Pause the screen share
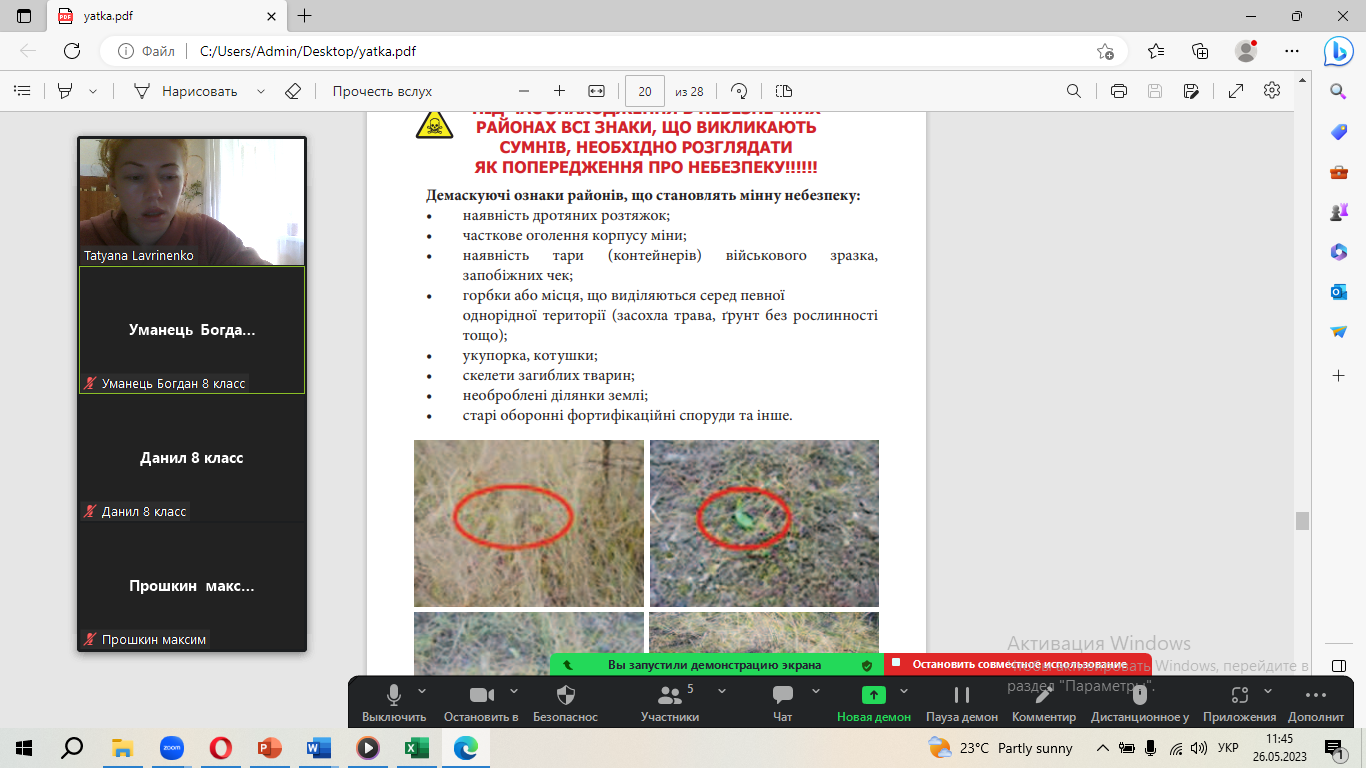Image resolution: width=1366 pixels, height=768 pixels. [962, 703]
